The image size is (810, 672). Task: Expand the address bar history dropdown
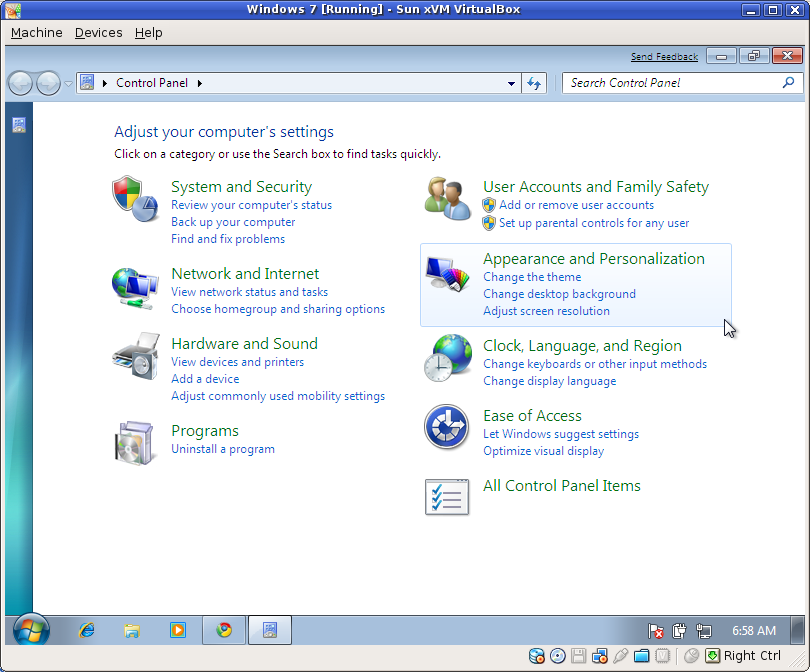pyautogui.click(x=511, y=84)
